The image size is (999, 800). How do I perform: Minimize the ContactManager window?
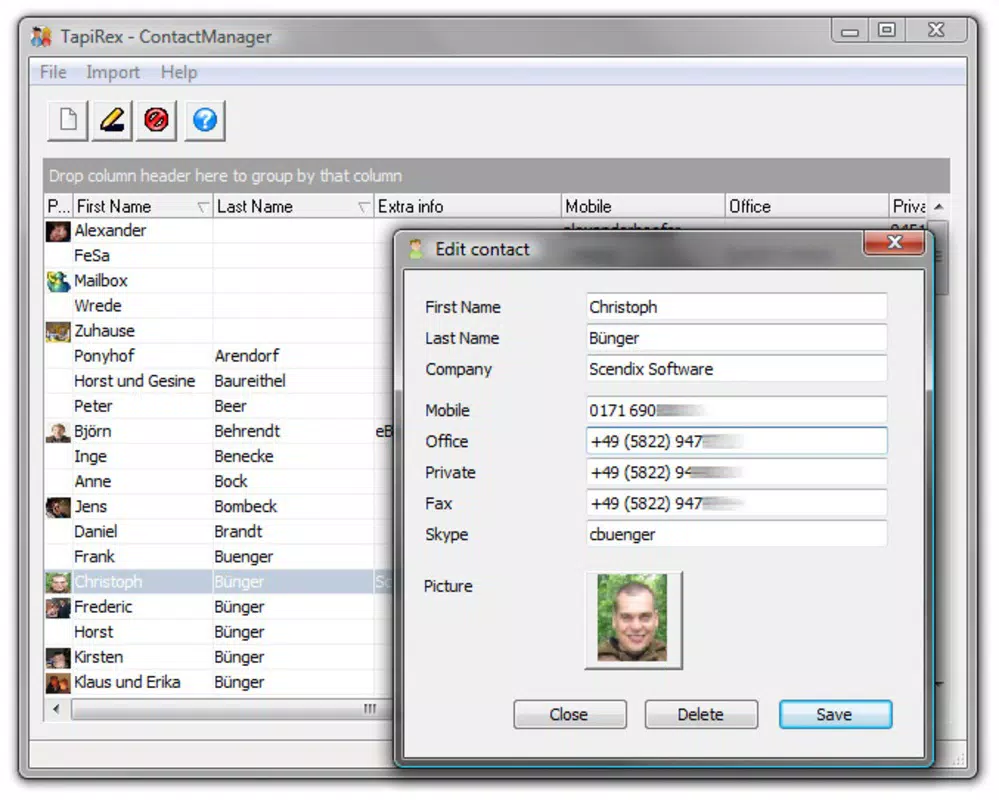point(850,31)
